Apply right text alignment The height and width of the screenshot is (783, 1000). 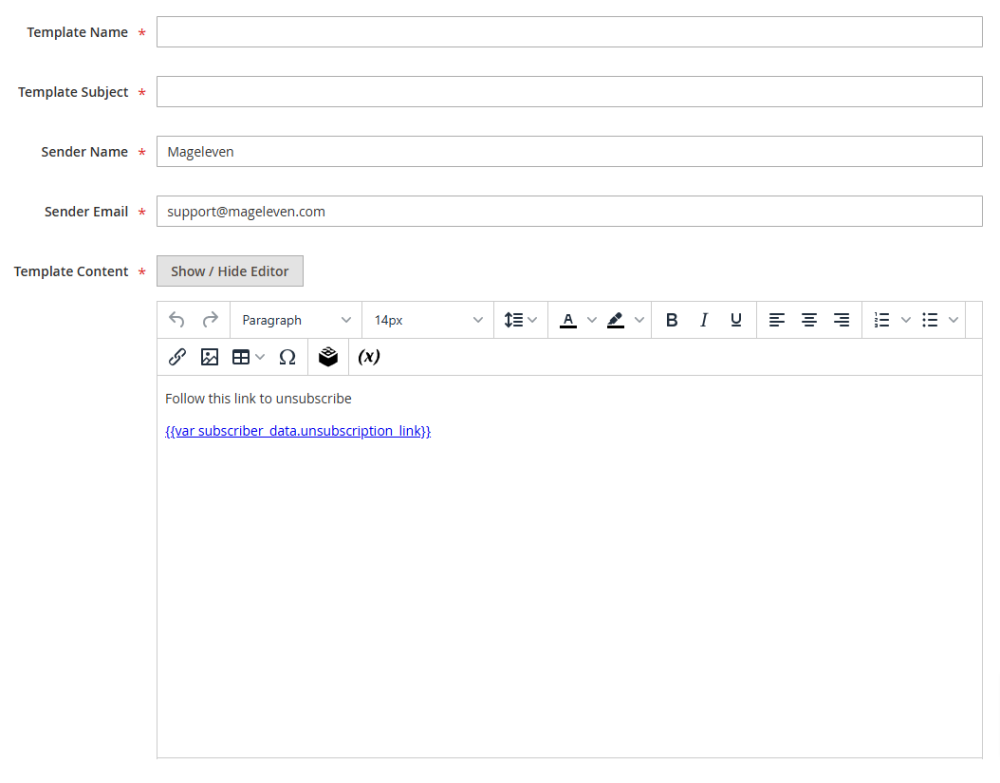pos(841,319)
